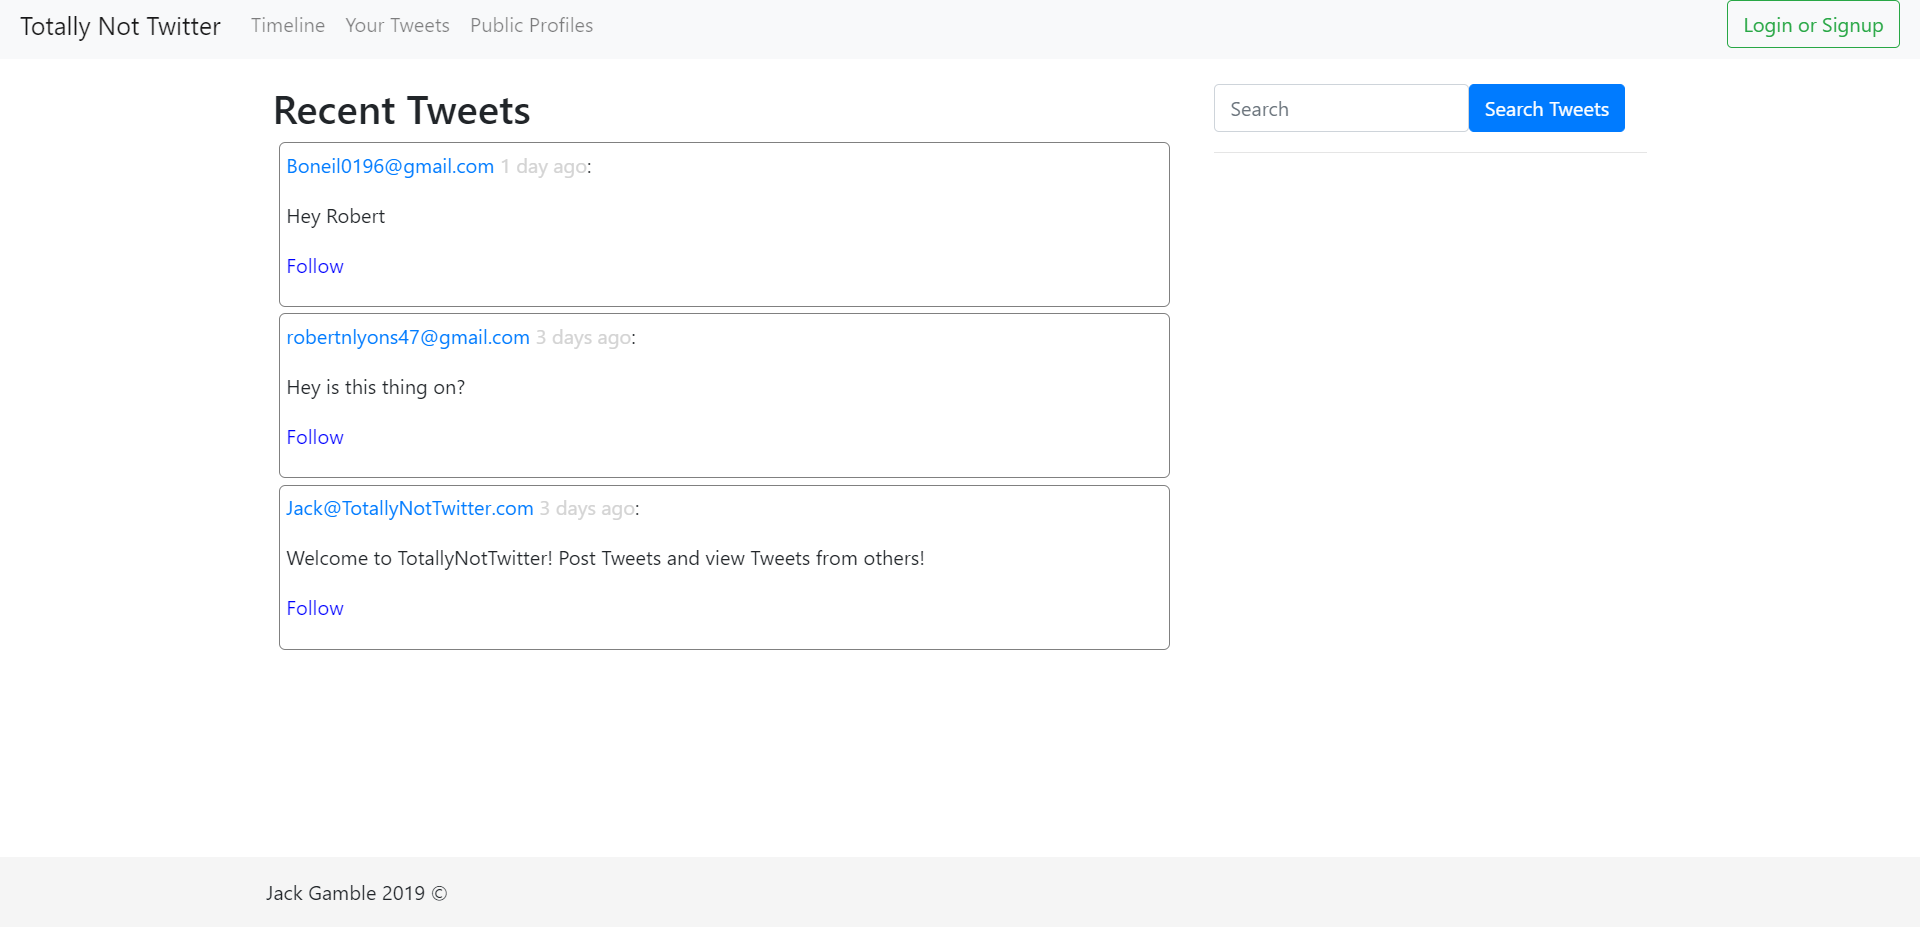Click the Totally Not Twitter brand logo
The height and width of the screenshot is (927, 1920).
120,26
